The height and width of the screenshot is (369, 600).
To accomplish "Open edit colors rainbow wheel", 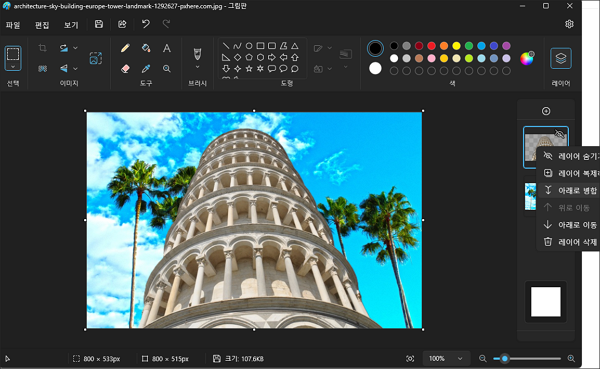I will (x=527, y=58).
